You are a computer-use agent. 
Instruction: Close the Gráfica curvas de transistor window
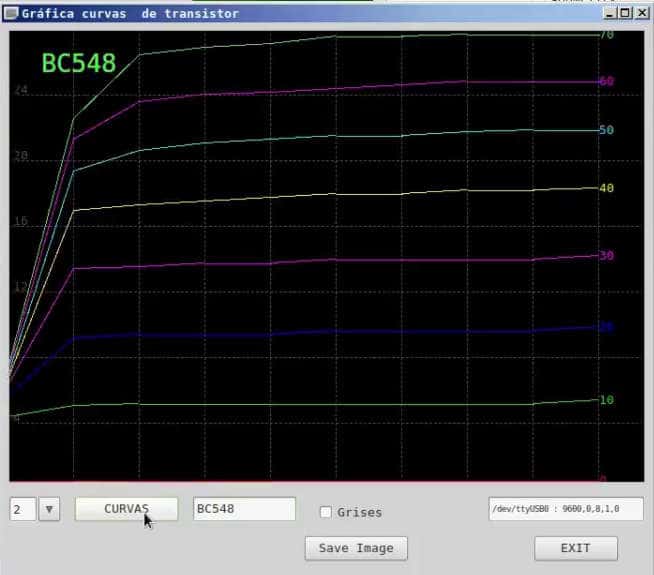click(x=641, y=13)
